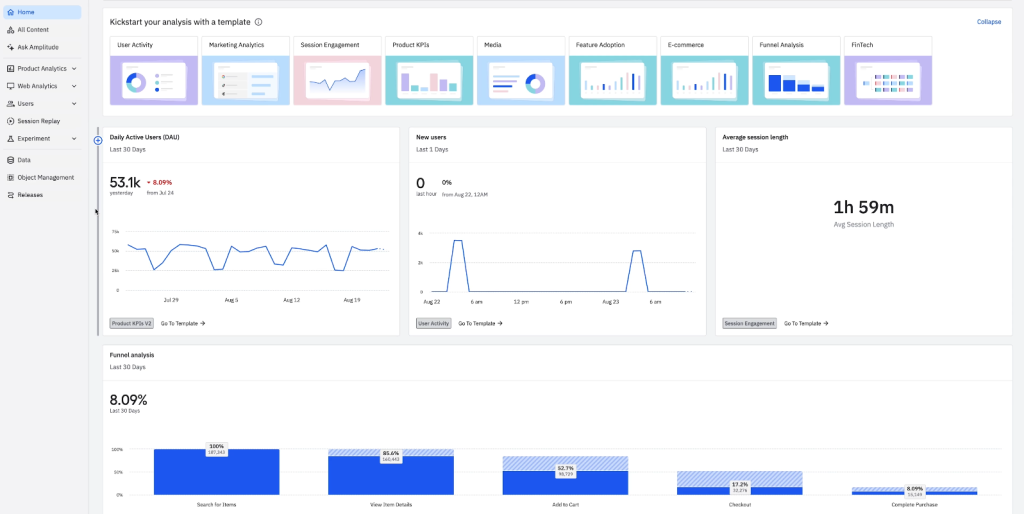This screenshot has width=1024, height=514.
Task: Open Go To Template under the DAU chart
Action: 182,324
